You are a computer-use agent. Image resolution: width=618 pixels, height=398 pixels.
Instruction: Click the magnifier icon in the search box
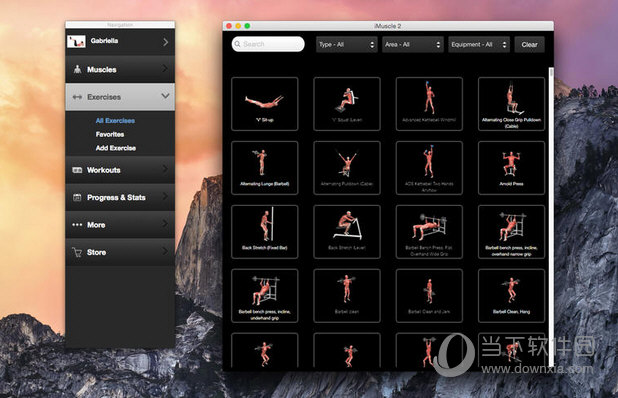tap(238, 44)
